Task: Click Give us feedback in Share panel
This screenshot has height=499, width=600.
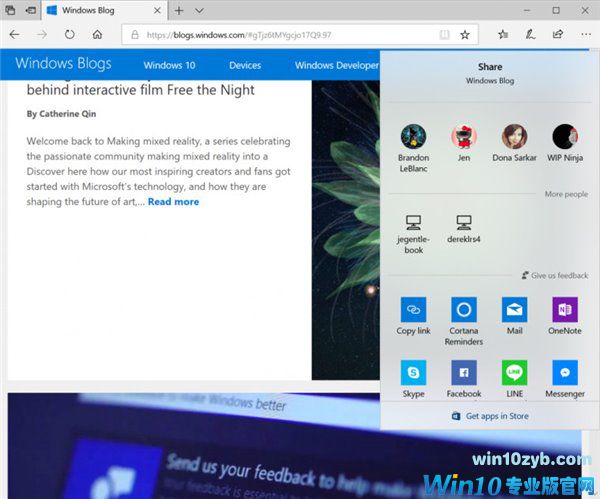Action: point(555,275)
